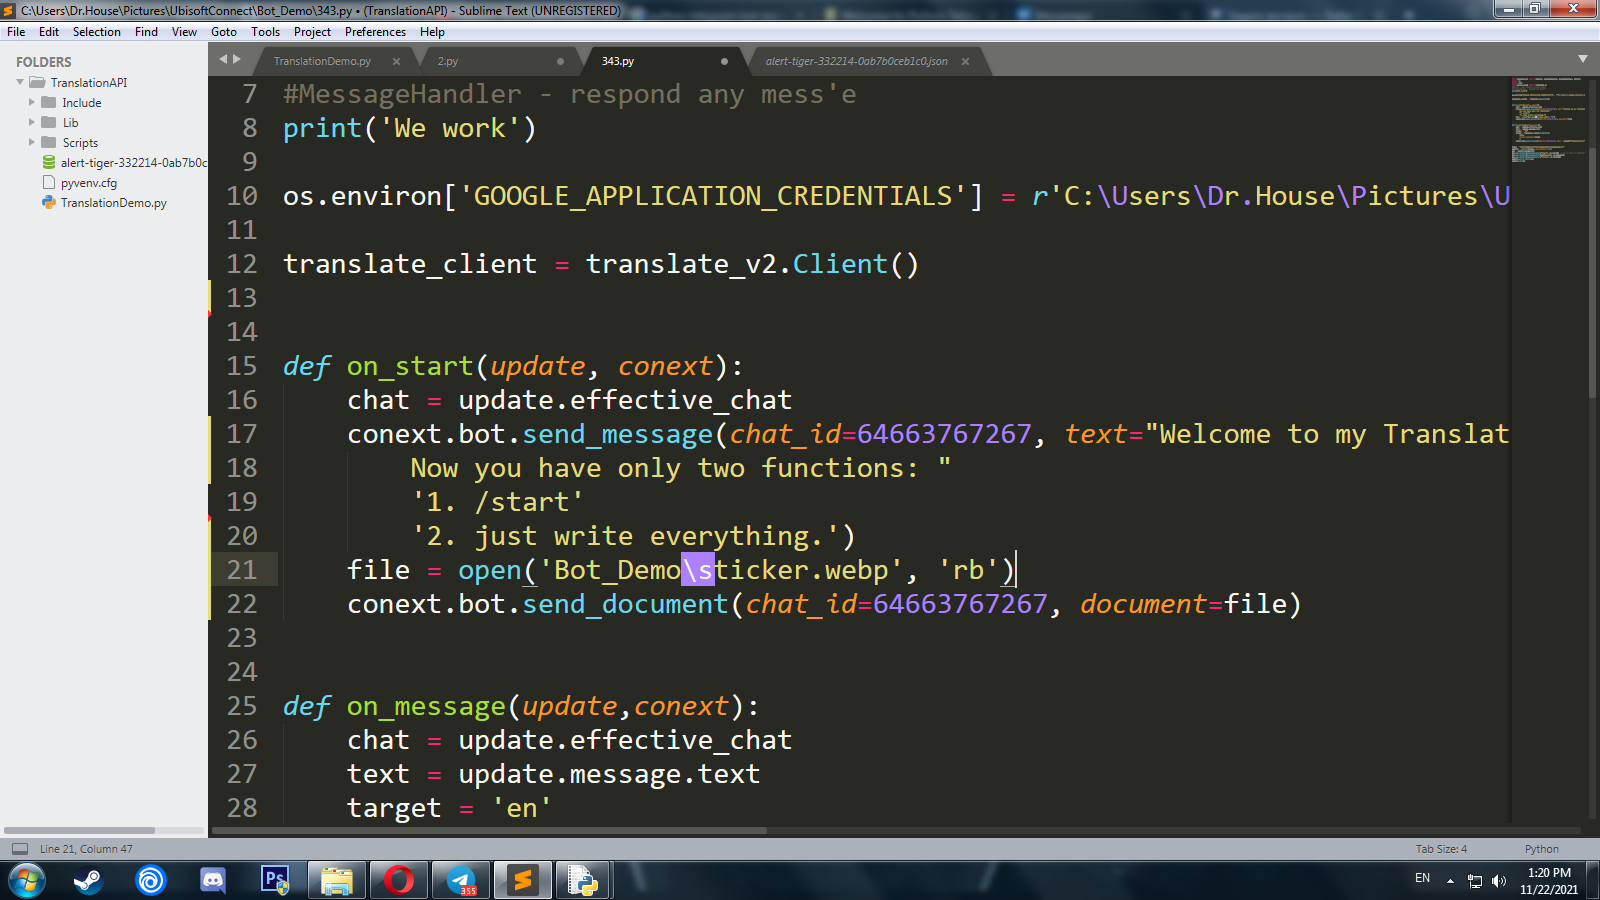Open Telegram from the taskbar
Image resolution: width=1600 pixels, height=900 pixels.
461,881
